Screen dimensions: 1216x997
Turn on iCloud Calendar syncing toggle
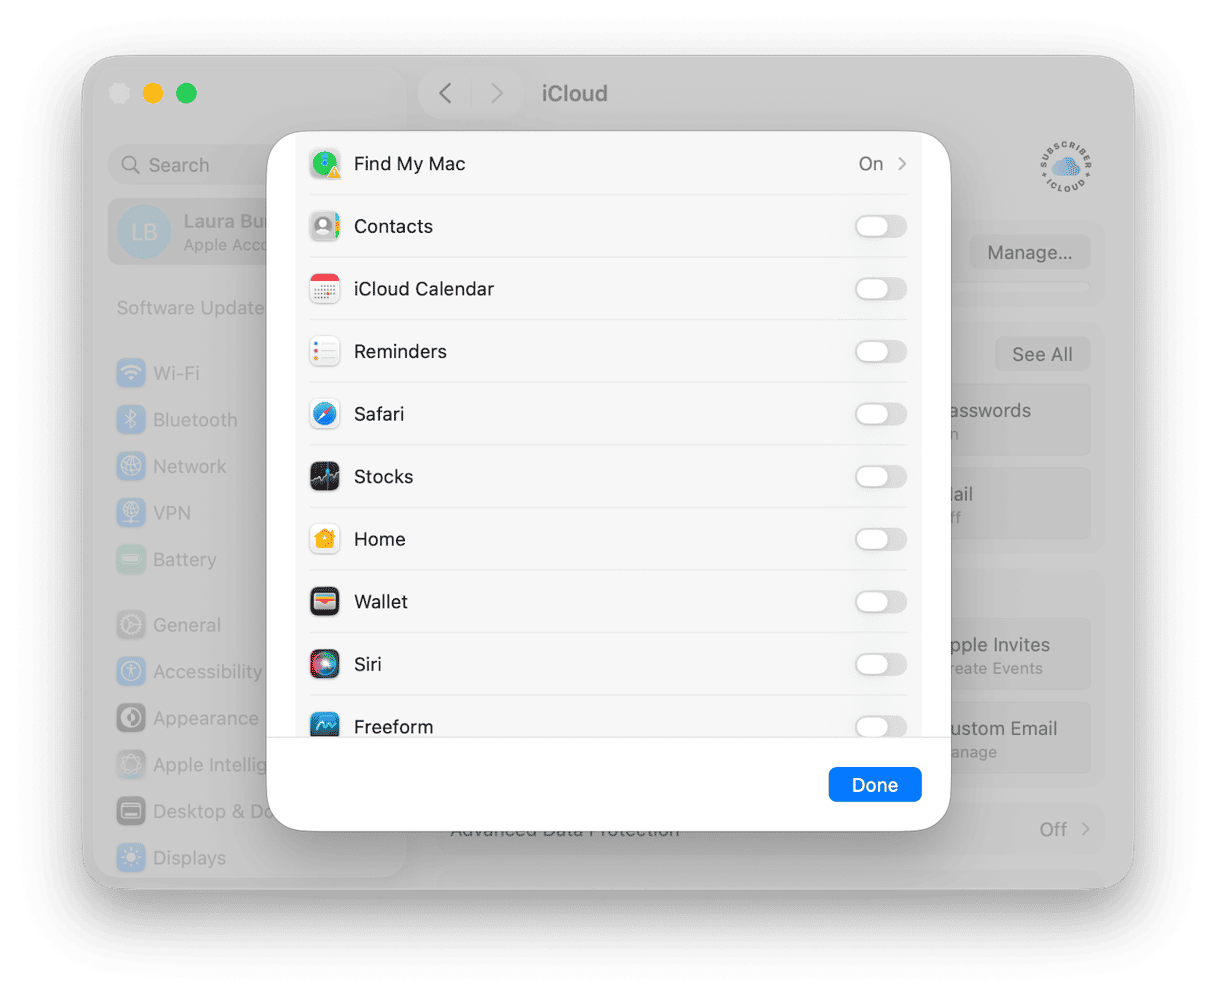coord(881,289)
